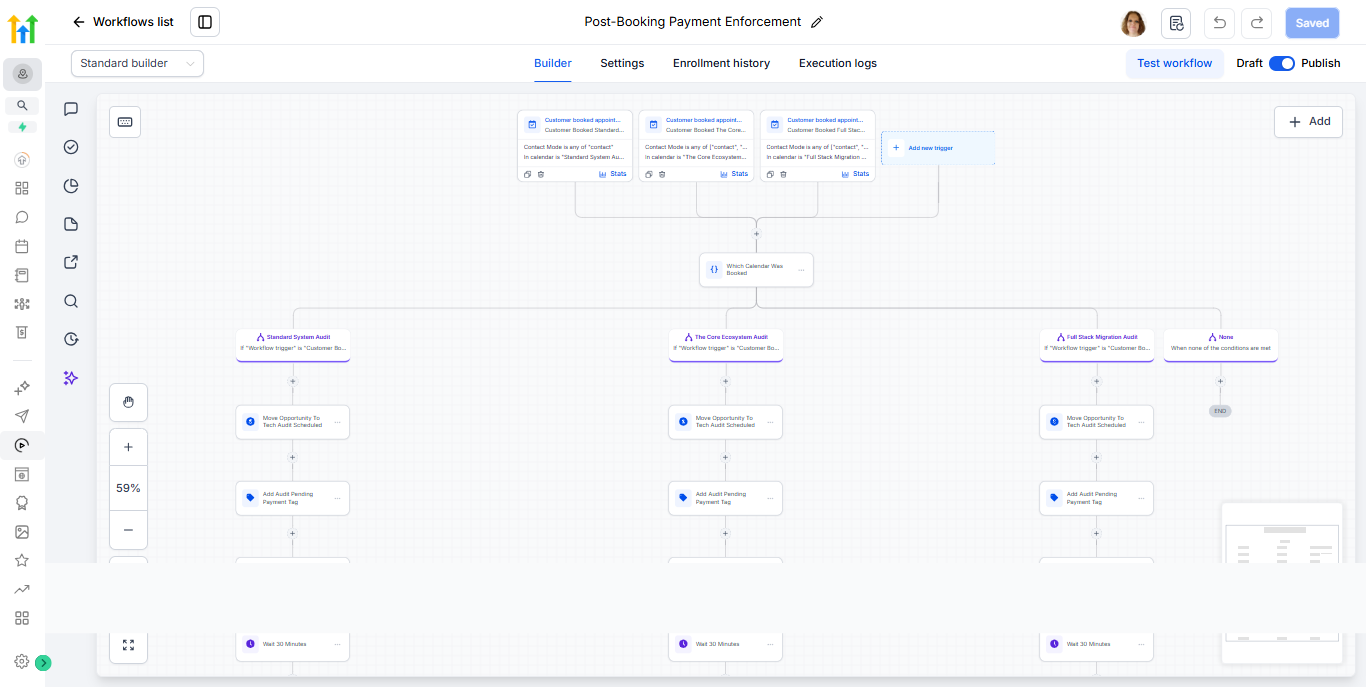Open the comments panel icon
The width and height of the screenshot is (1366, 687).
coord(71,109)
